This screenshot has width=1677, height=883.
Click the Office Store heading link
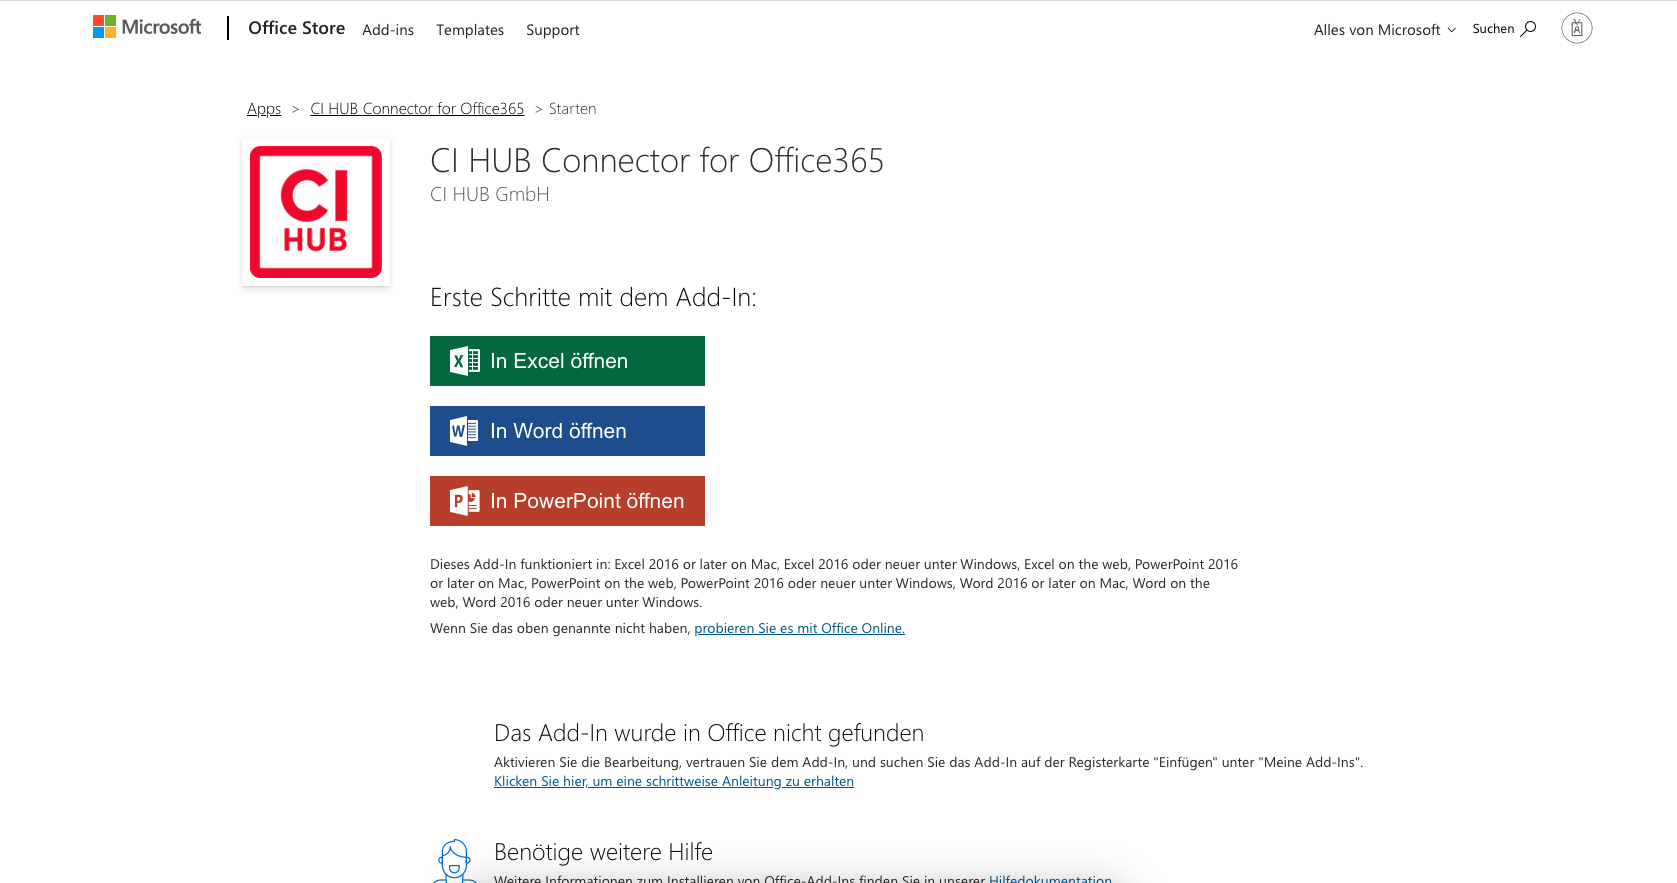click(296, 28)
